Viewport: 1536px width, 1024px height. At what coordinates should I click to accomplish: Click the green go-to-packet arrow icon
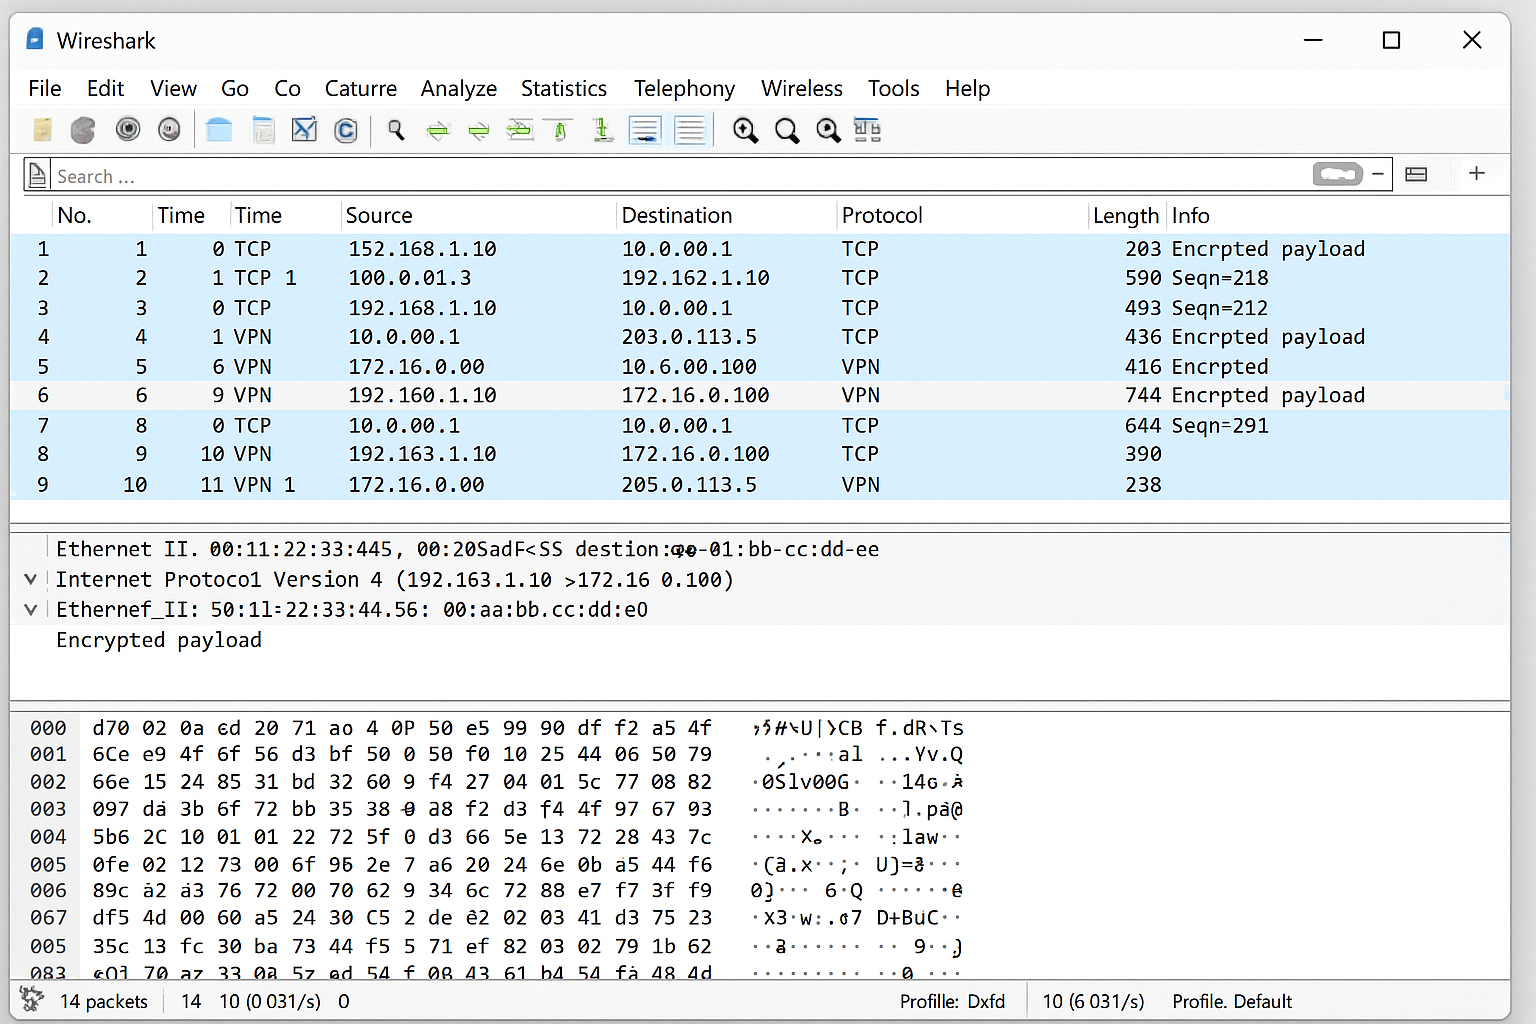pyautogui.click(x=520, y=129)
